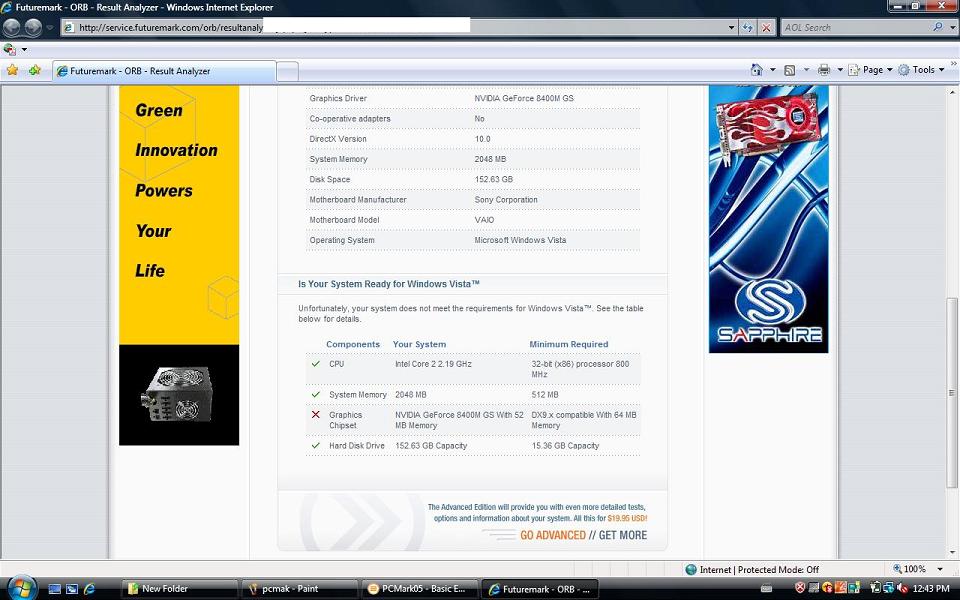Click the zoom 100% magnifier control
Viewport: 960px width, 600px height.
pyautogui.click(x=909, y=569)
